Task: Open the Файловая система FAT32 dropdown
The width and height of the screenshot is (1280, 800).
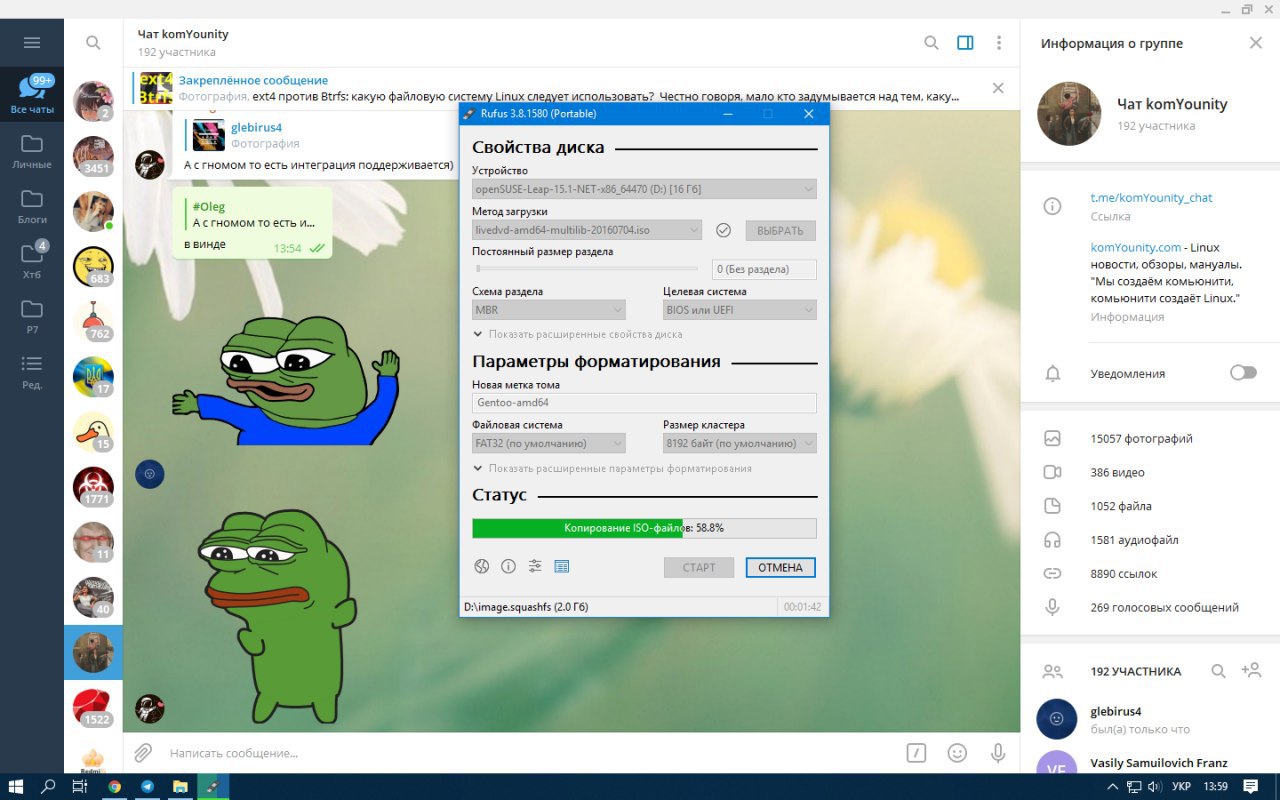Action: [549, 443]
